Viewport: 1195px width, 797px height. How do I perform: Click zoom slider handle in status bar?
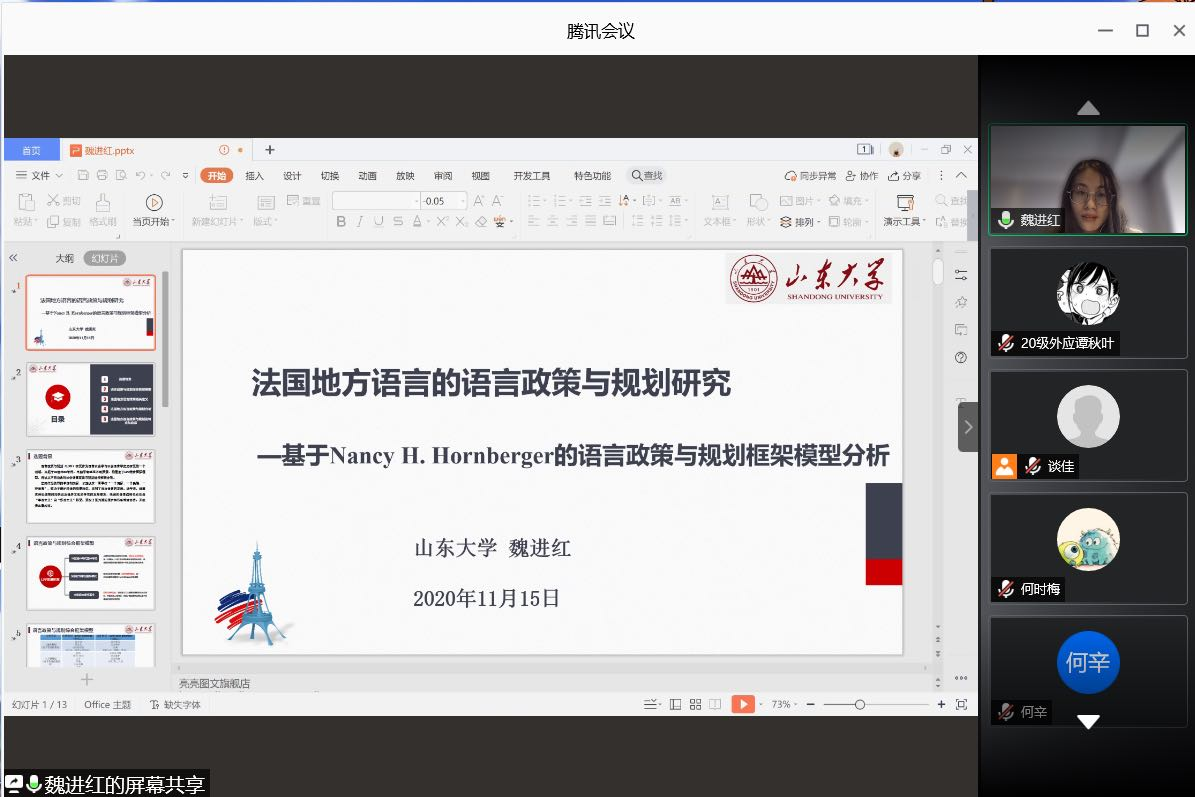pyautogui.click(x=859, y=705)
